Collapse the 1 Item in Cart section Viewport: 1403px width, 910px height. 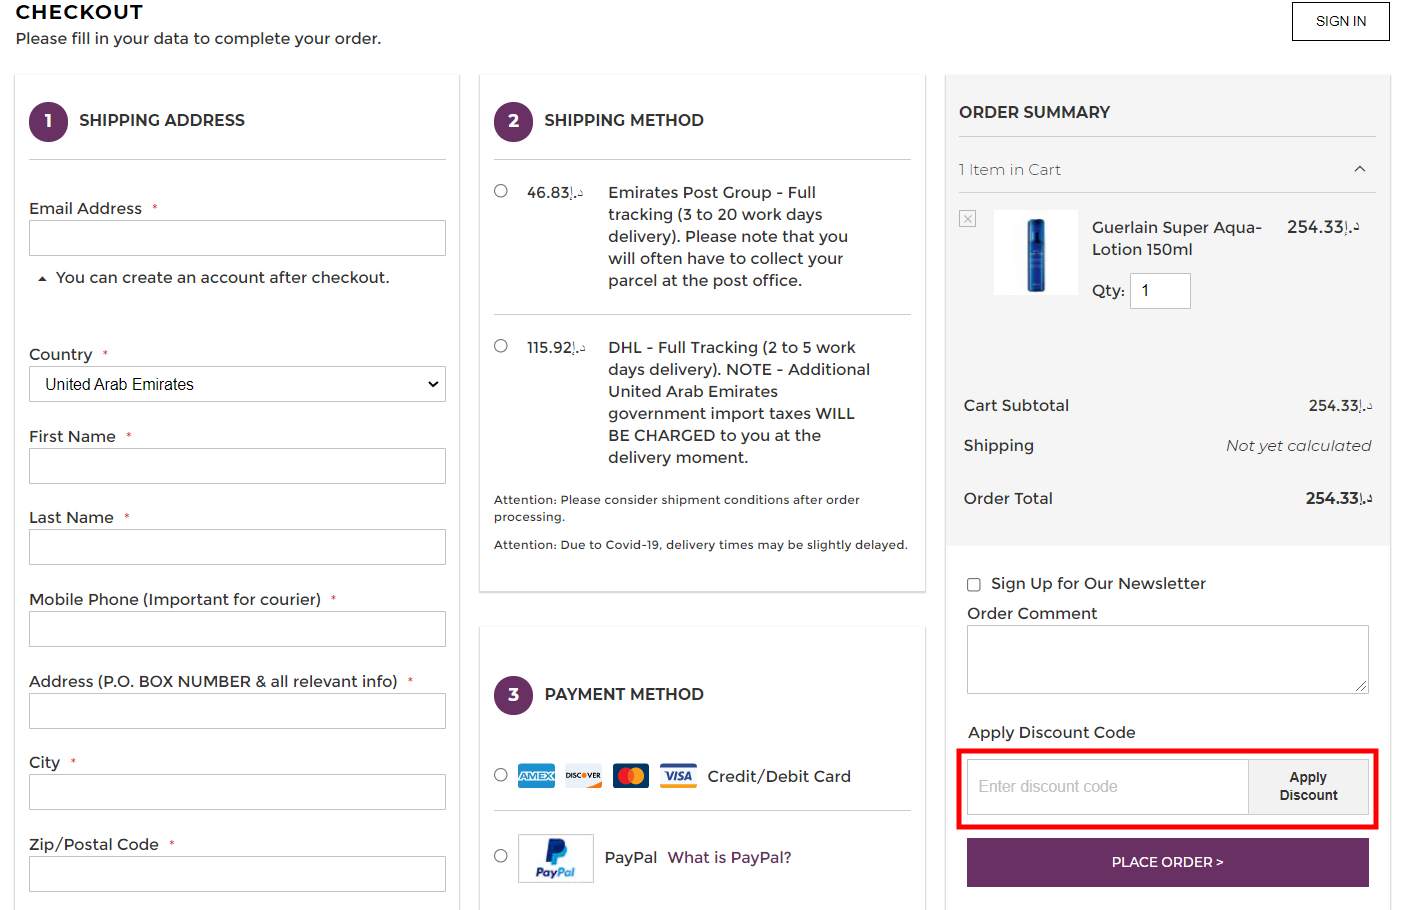1359,169
